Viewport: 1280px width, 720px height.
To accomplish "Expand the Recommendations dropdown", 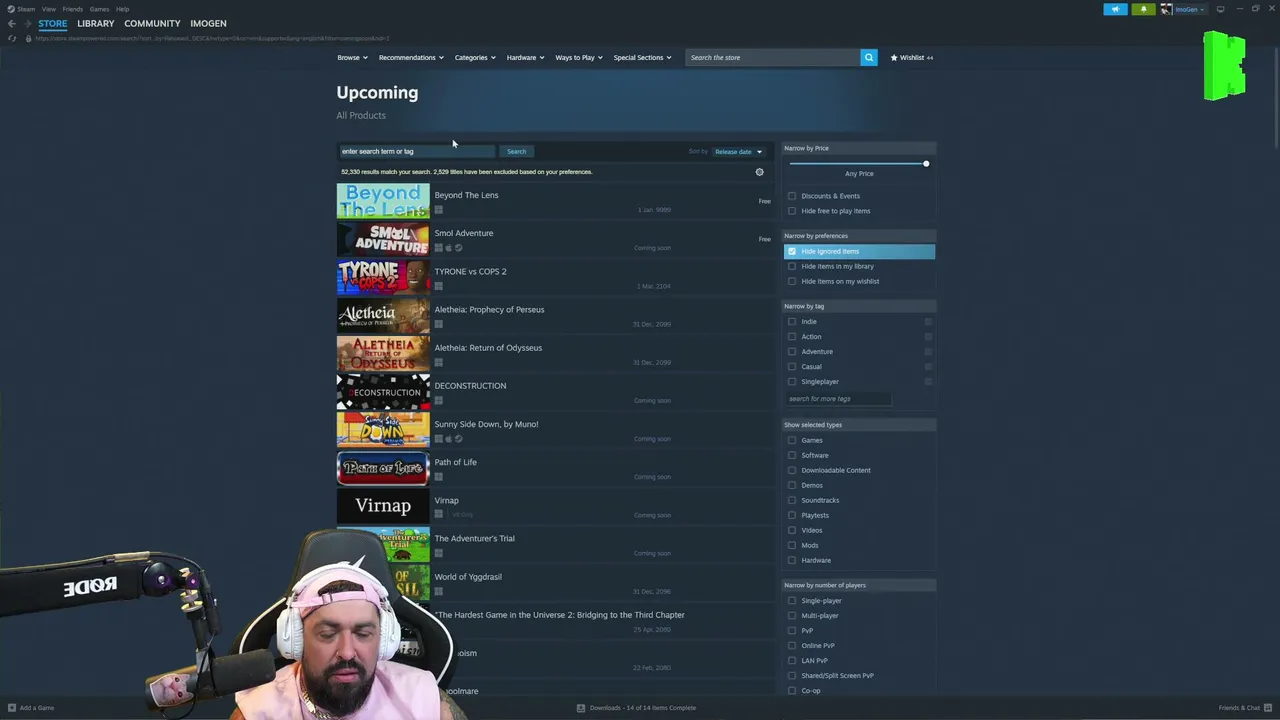I will [x=411, y=58].
